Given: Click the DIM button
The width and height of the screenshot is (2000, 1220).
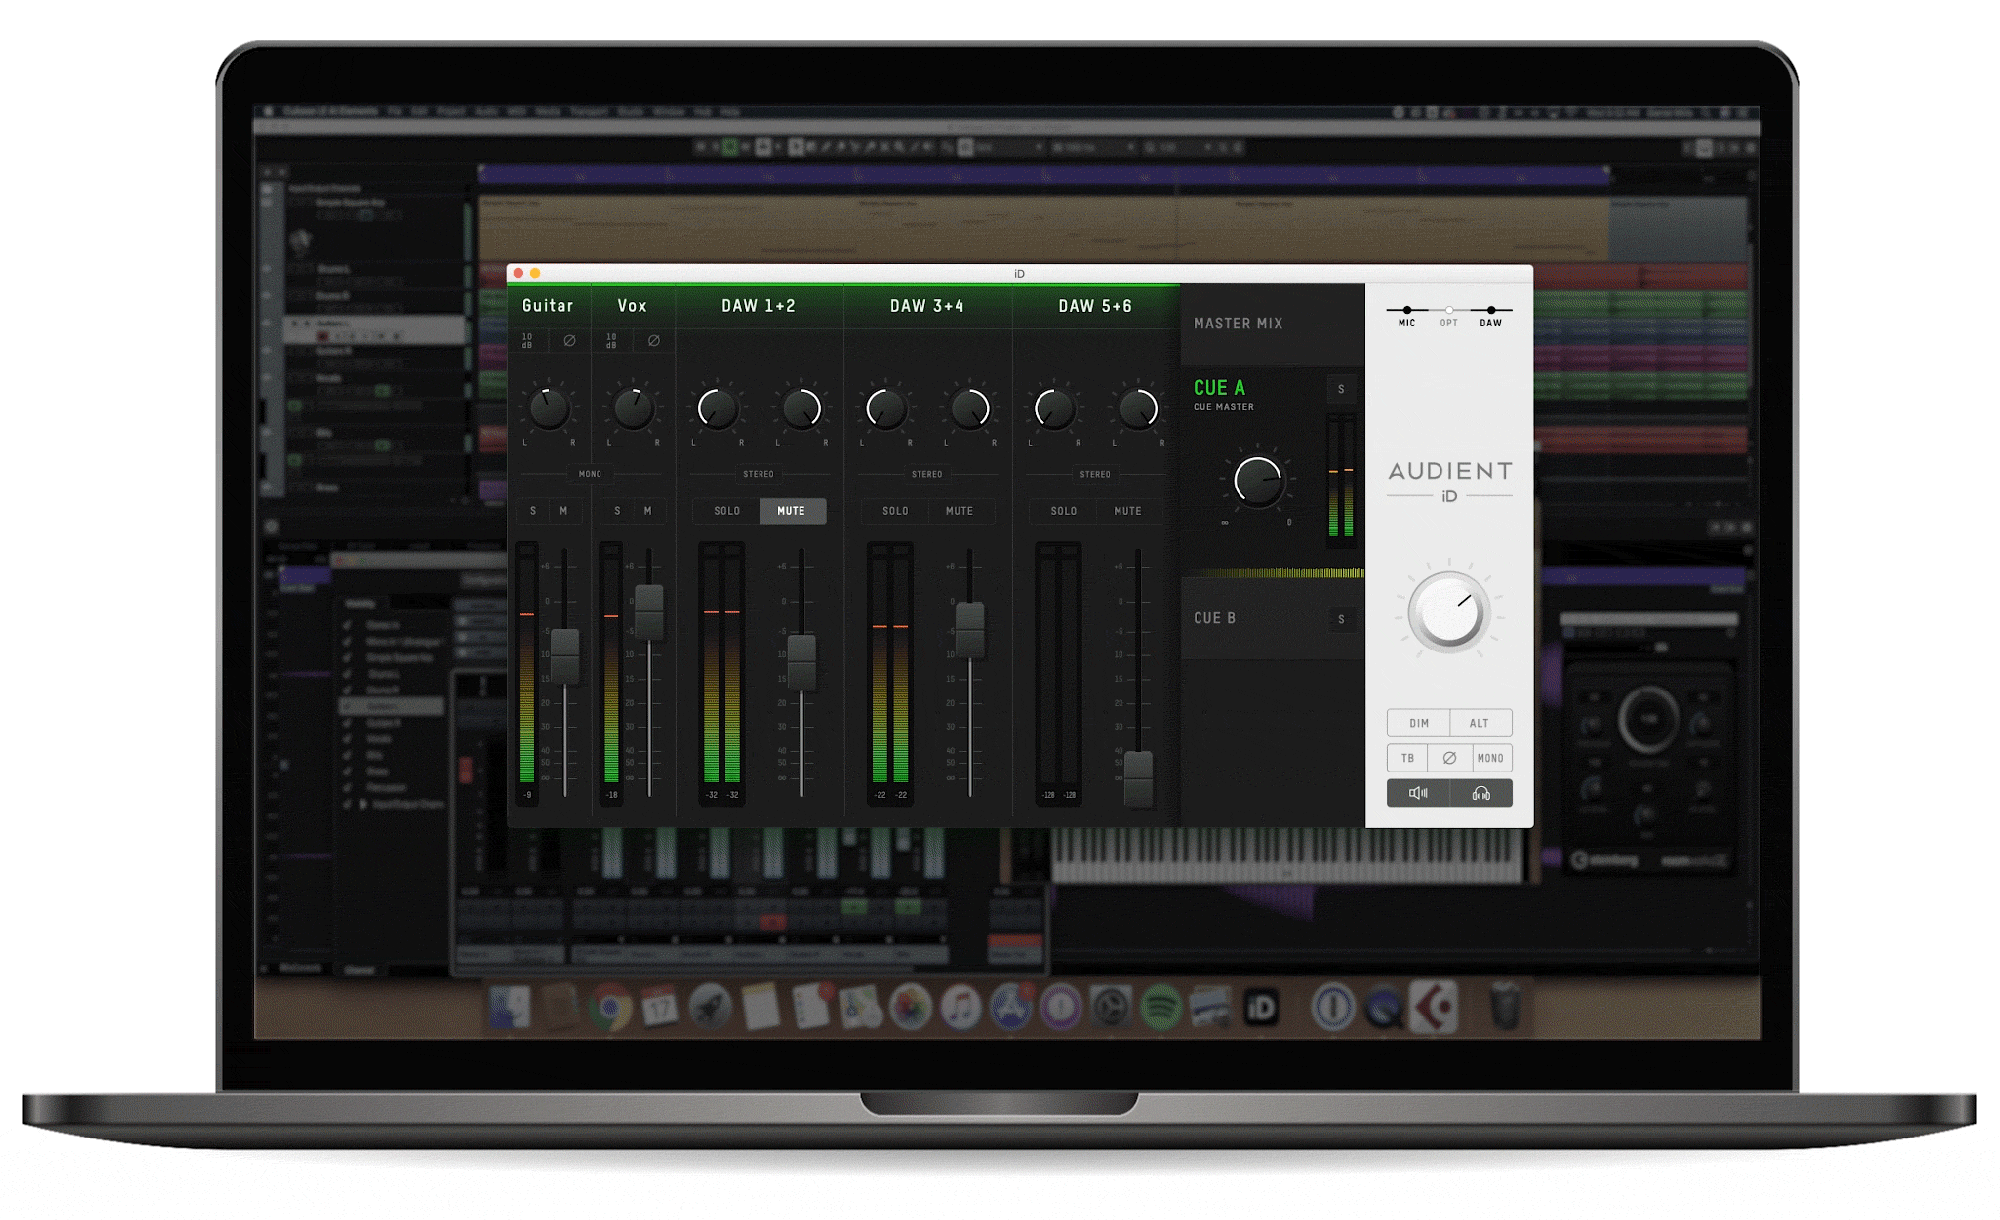Looking at the screenshot, I should (x=1418, y=723).
